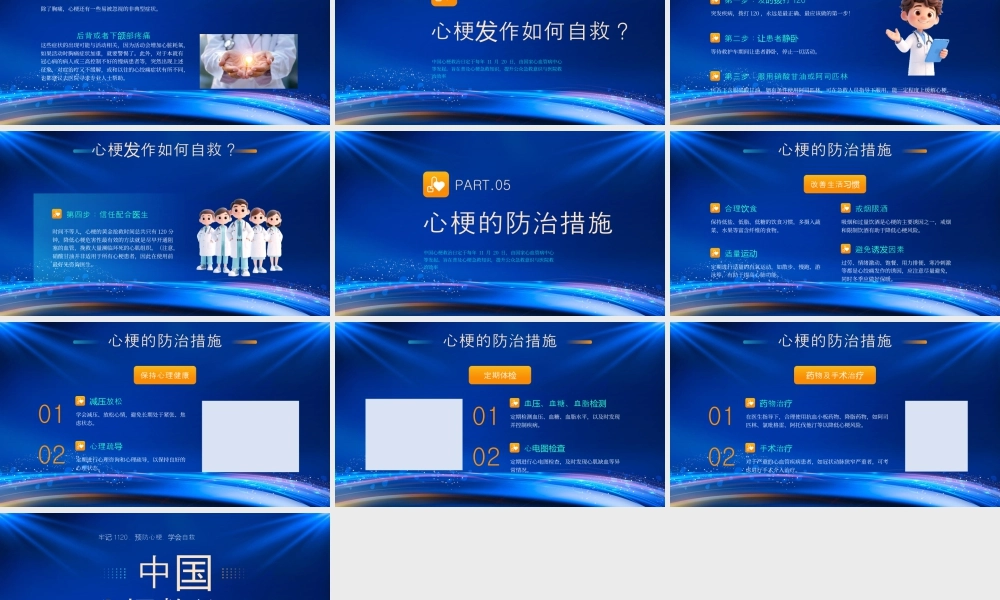Click the 戒烟限酒 heading text
The image size is (1000, 600).
(x=871, y=209)
